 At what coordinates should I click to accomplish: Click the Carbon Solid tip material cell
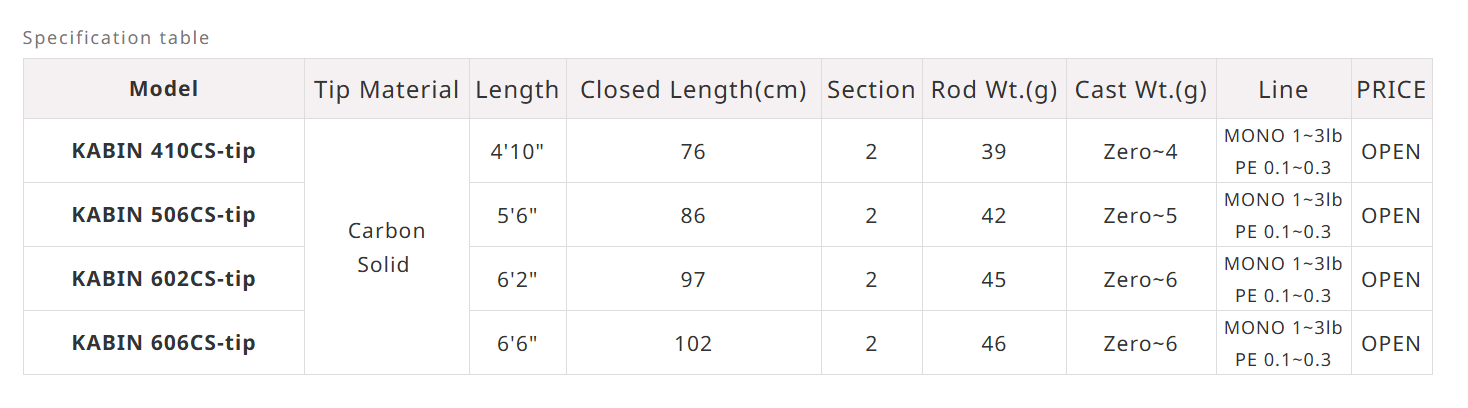(x=386, y=247)
